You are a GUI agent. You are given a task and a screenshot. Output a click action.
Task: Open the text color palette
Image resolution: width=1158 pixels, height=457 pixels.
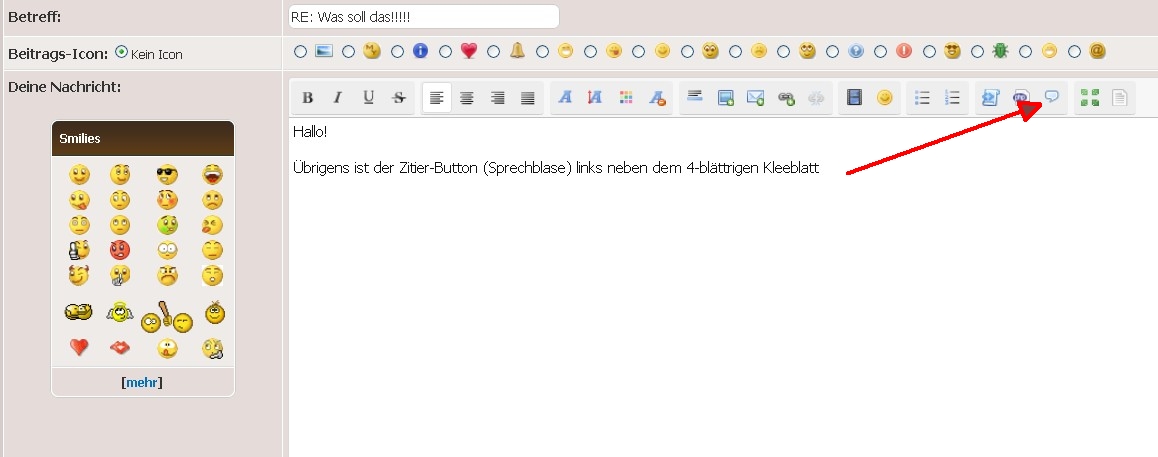(626, 98)
